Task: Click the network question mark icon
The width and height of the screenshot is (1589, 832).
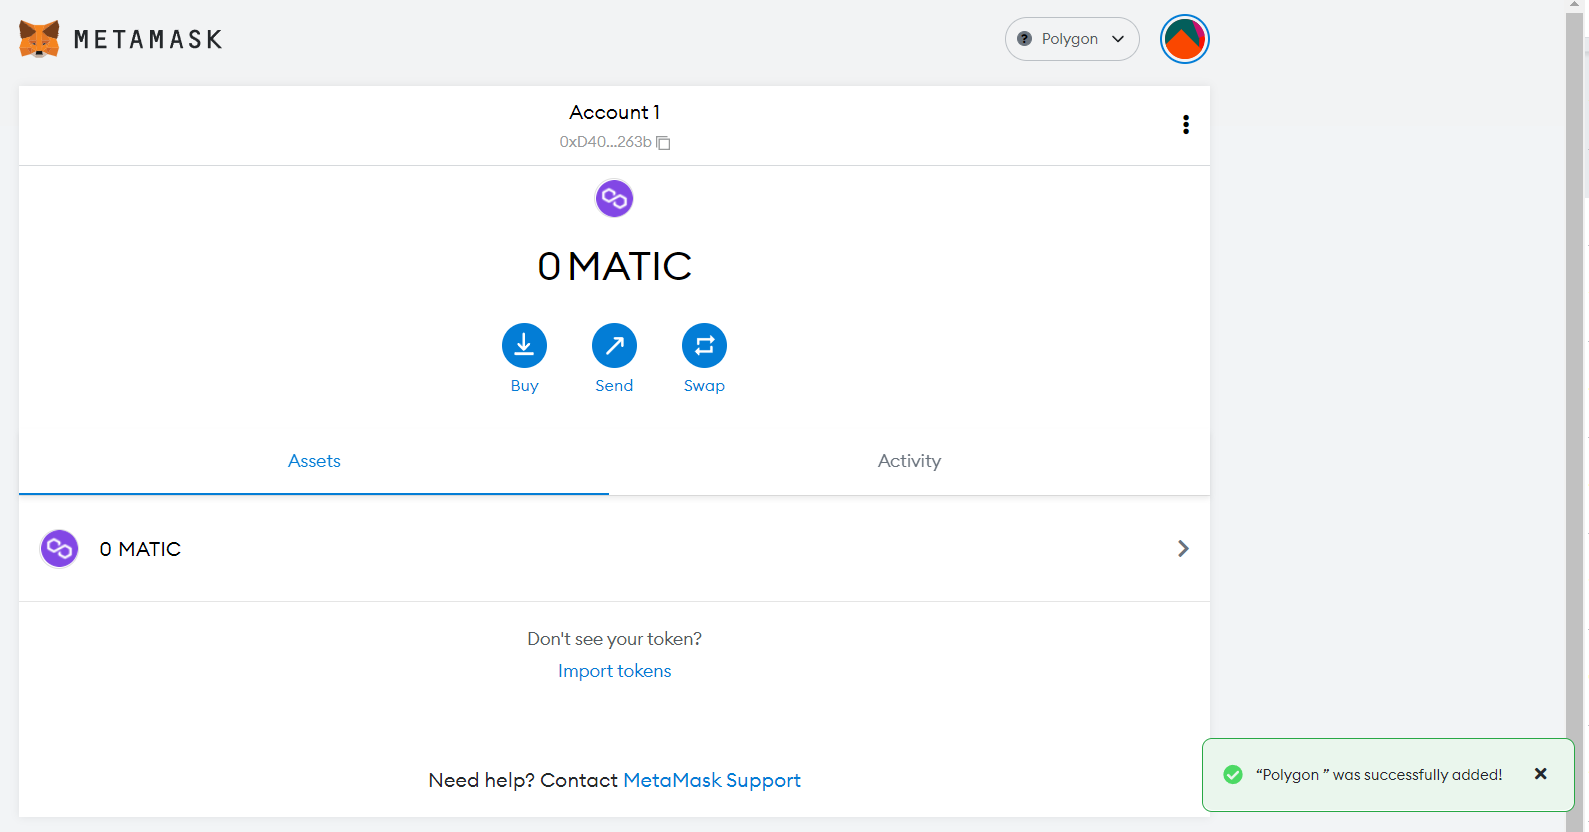Action: (1024, 39)
